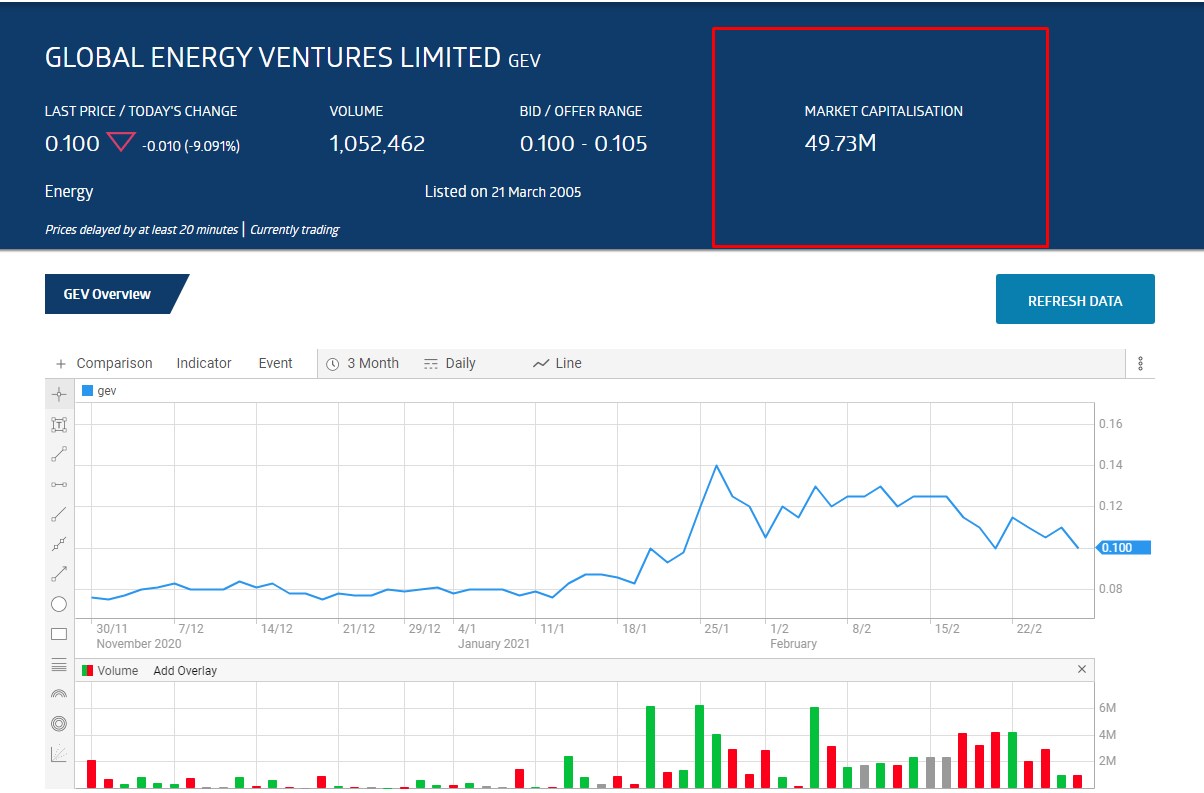Open the 3 Month period dropdown
Screen dimensions: 1204x793
[x=362, y=363]
